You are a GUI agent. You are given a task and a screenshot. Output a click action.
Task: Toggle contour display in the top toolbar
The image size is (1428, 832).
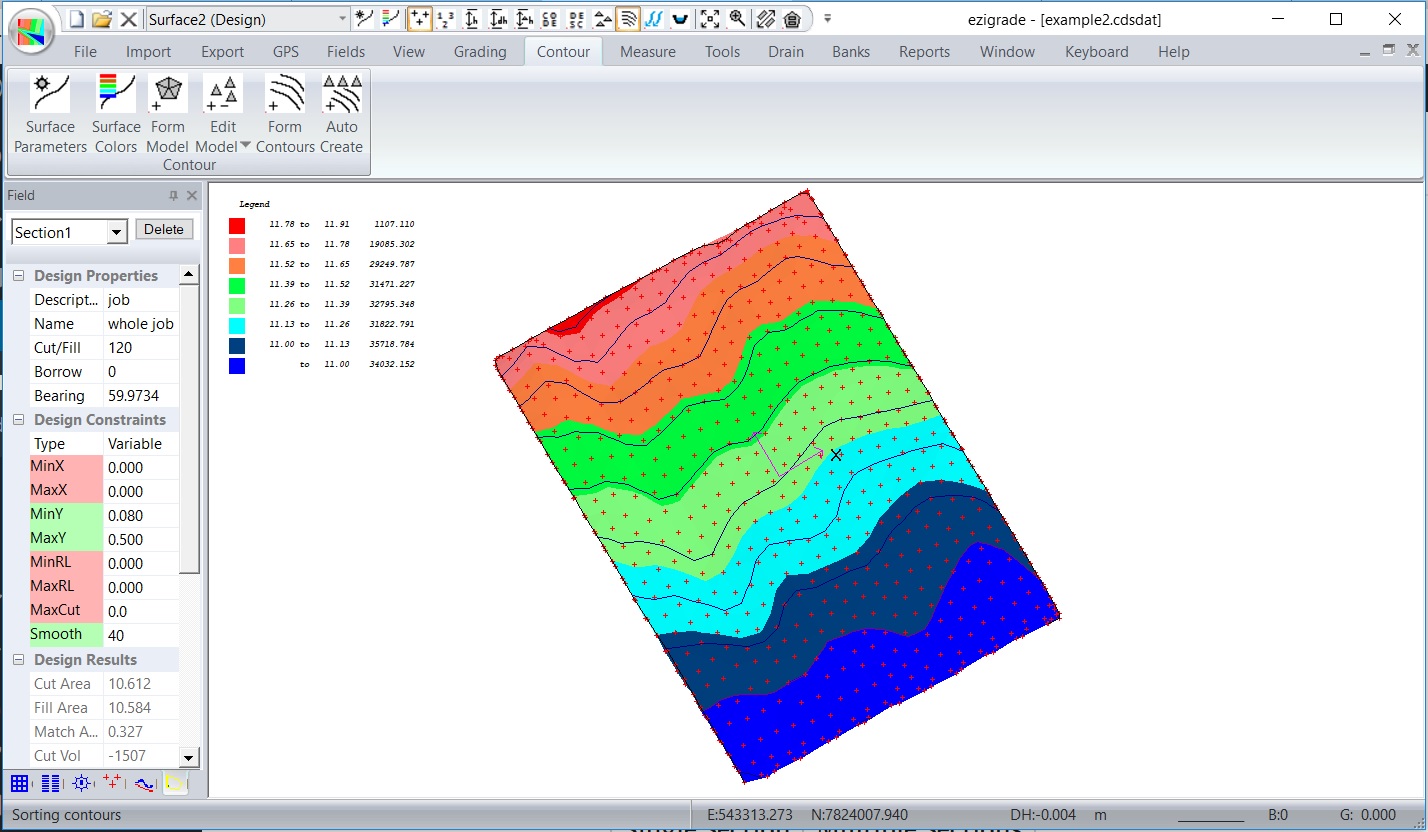click(x=628, y=19)
